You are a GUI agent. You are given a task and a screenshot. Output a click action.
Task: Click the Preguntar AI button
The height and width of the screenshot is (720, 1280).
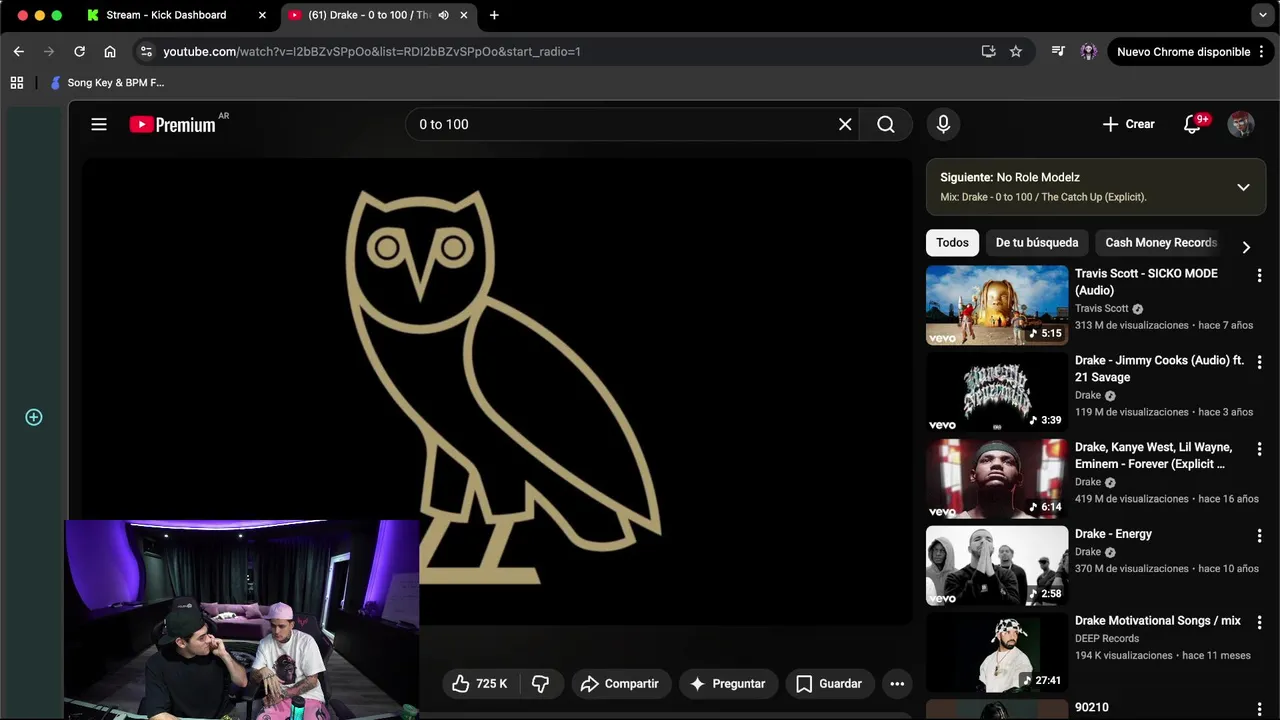coord(728,684)
